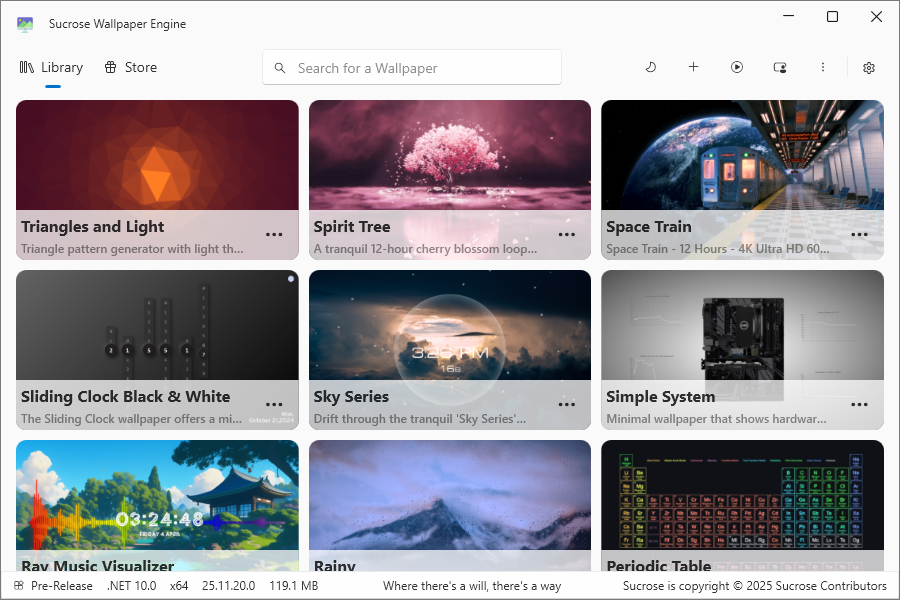Click the search magnifier icon

[280, 67]
